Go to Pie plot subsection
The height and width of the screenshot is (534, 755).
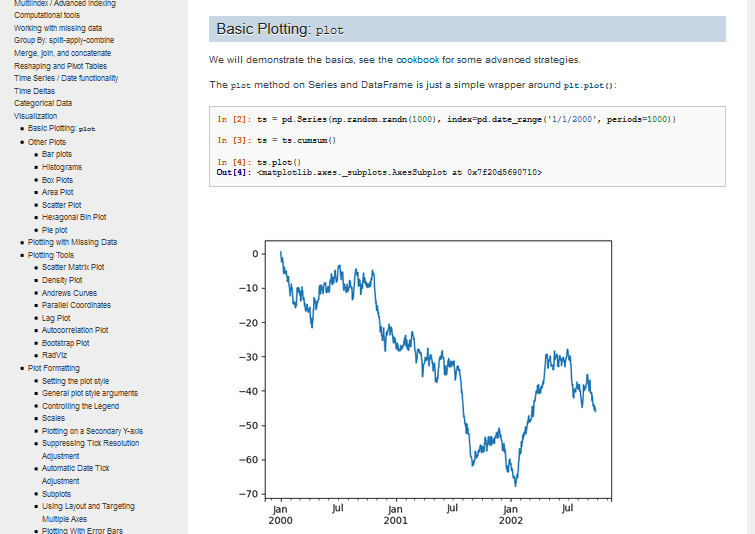tap(54, 230)
